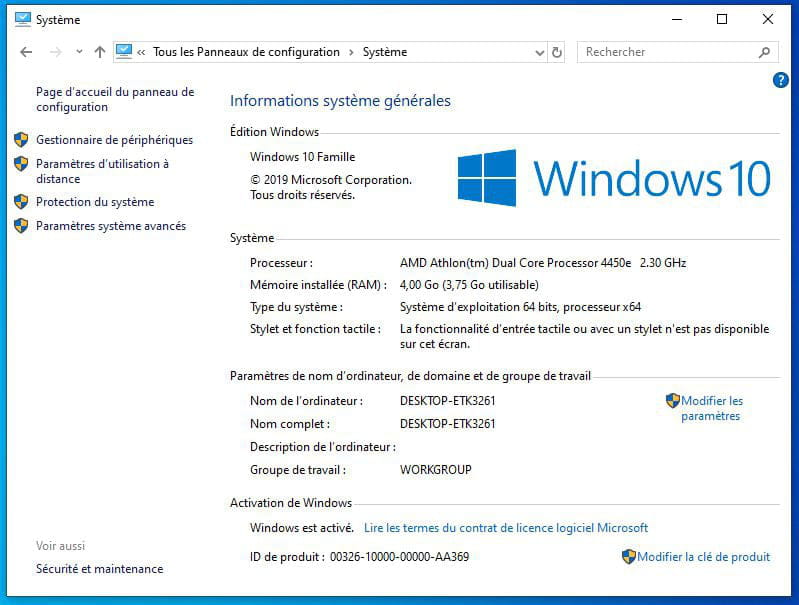Open Gestionnaire de périphériques link
The width and height of the screenshot is (799, 605).
[115, 140]
